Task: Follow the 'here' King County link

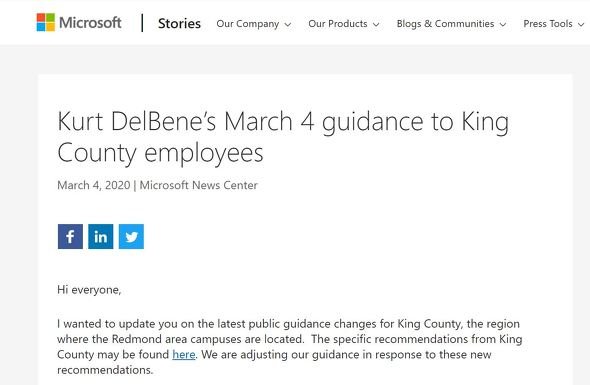Action: tap(184, 355)
